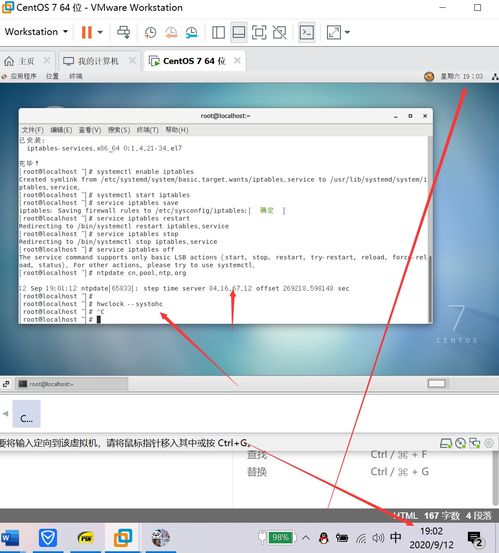Click the hard disk device status icon
This screenshot has width=499, height=553.
tap(446, 443)
